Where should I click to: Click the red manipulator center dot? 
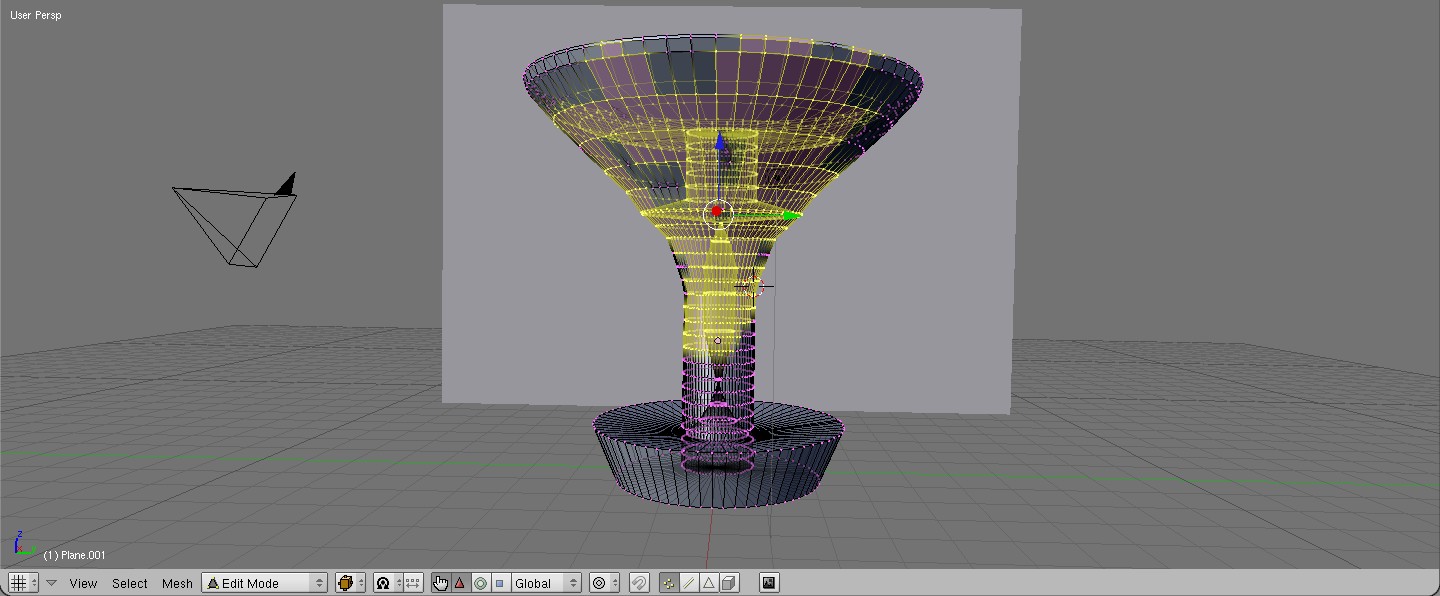click(x=716, y=212)
